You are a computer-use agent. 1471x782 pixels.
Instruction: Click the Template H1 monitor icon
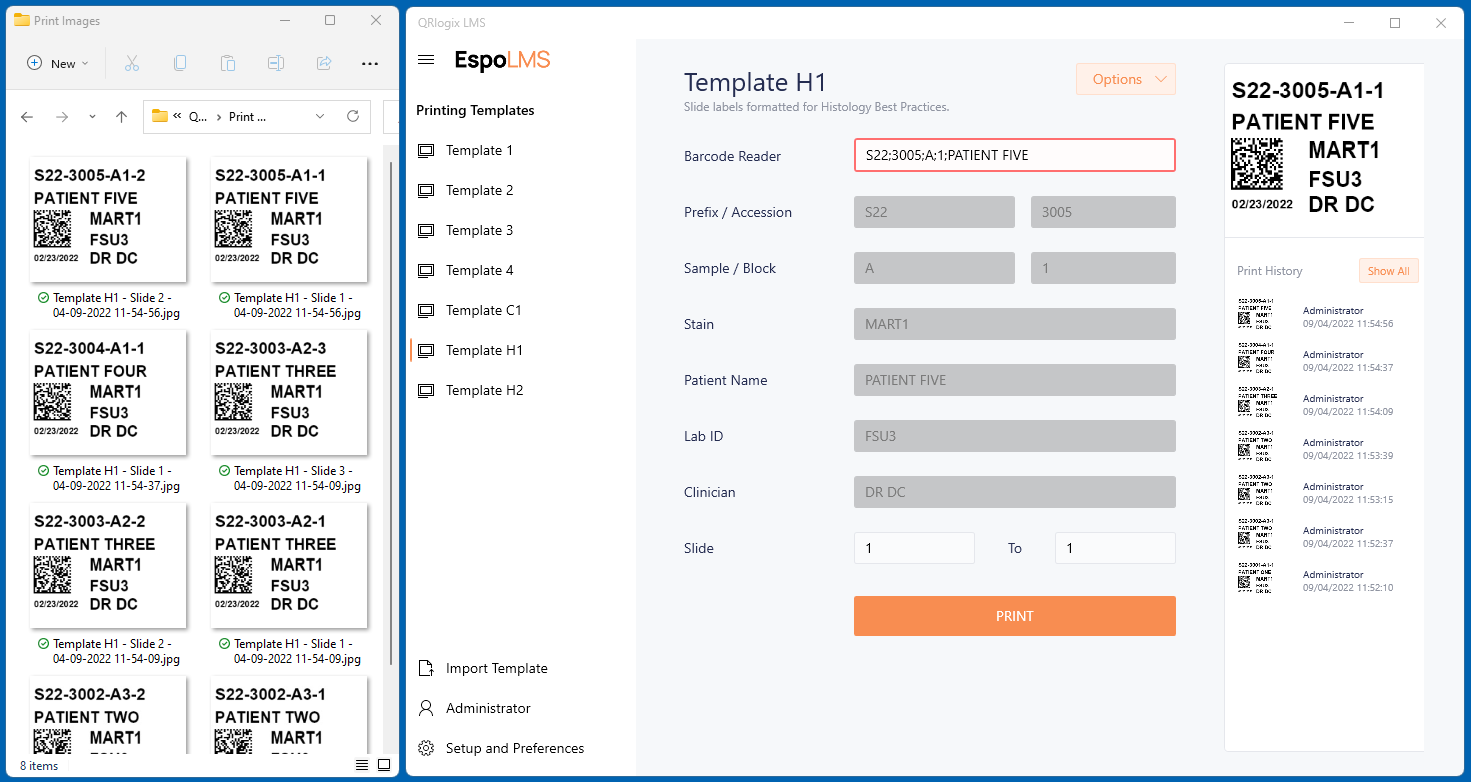[x=426, y=351]
